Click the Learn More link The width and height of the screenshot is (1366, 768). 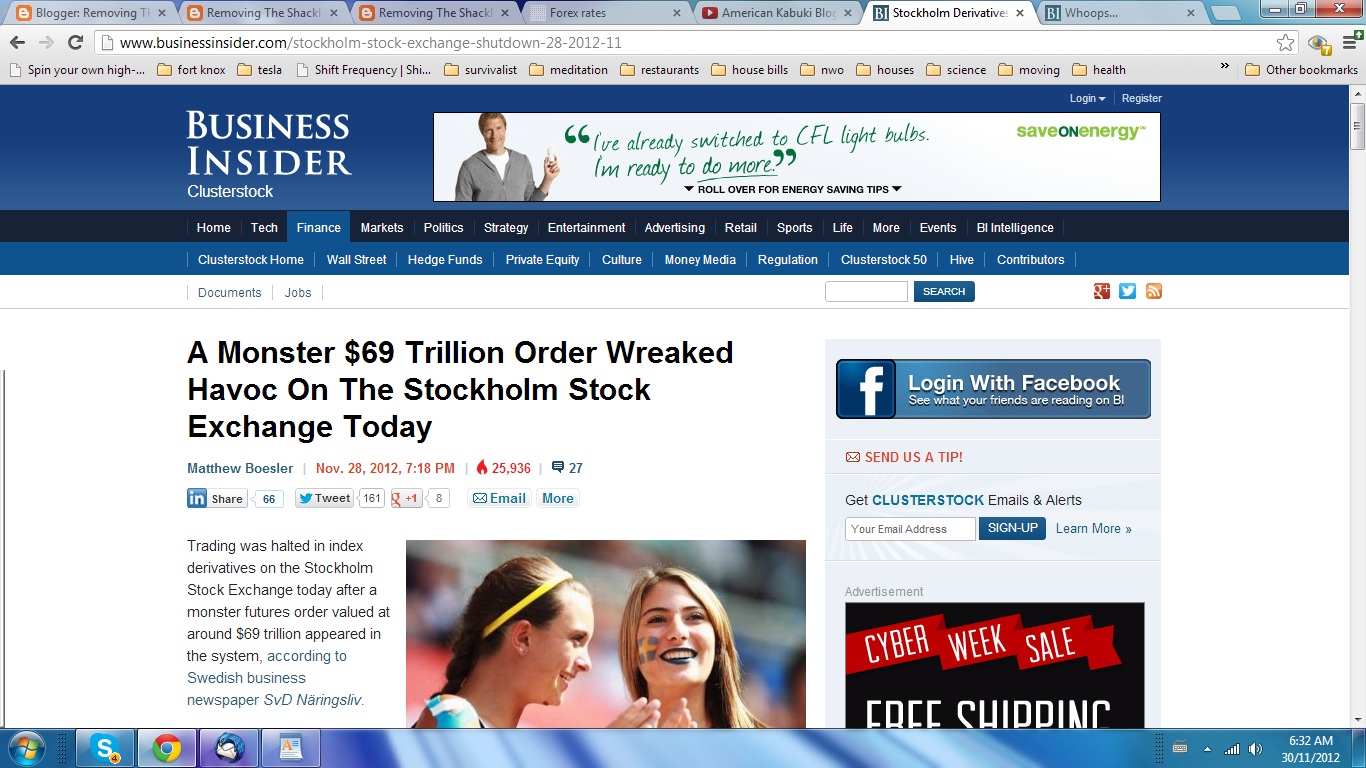pyautogui.click(x=1094, y=528)
